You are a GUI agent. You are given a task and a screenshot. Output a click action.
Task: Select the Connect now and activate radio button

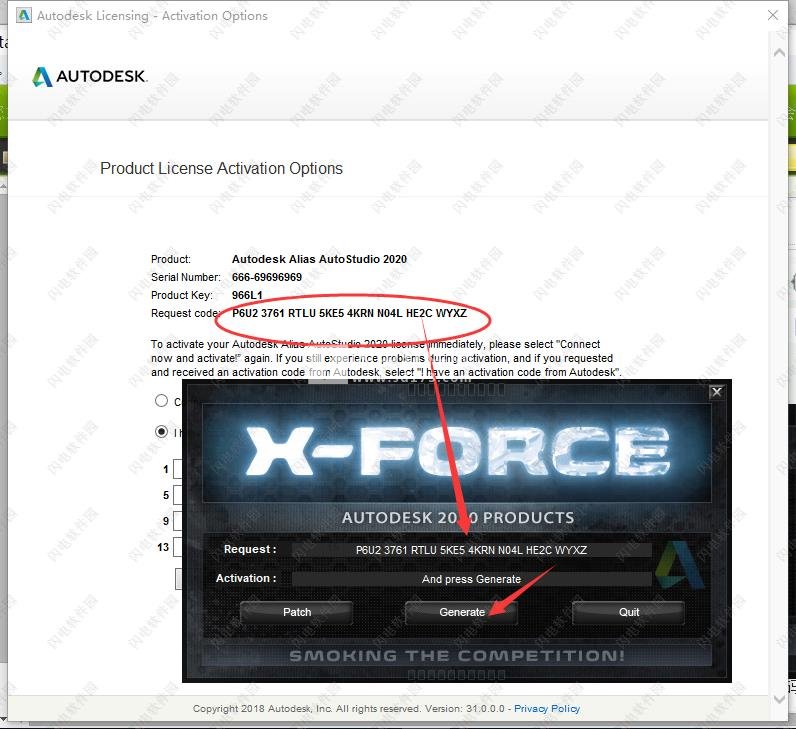tap(161, 401)
